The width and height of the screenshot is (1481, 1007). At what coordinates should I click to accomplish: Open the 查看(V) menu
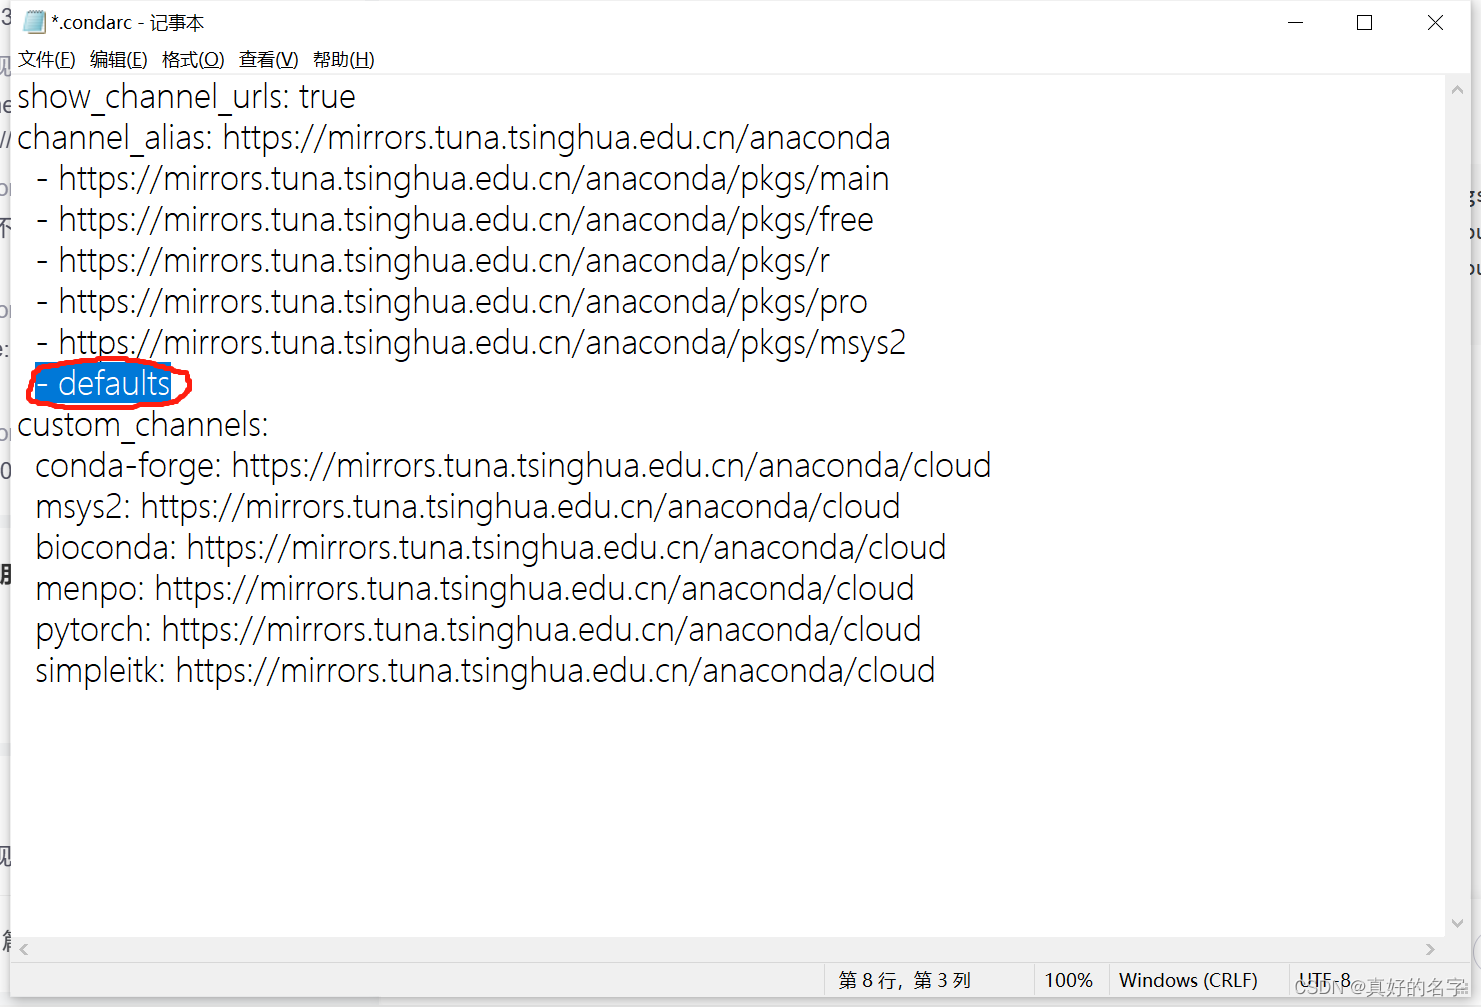click(267, 59)
